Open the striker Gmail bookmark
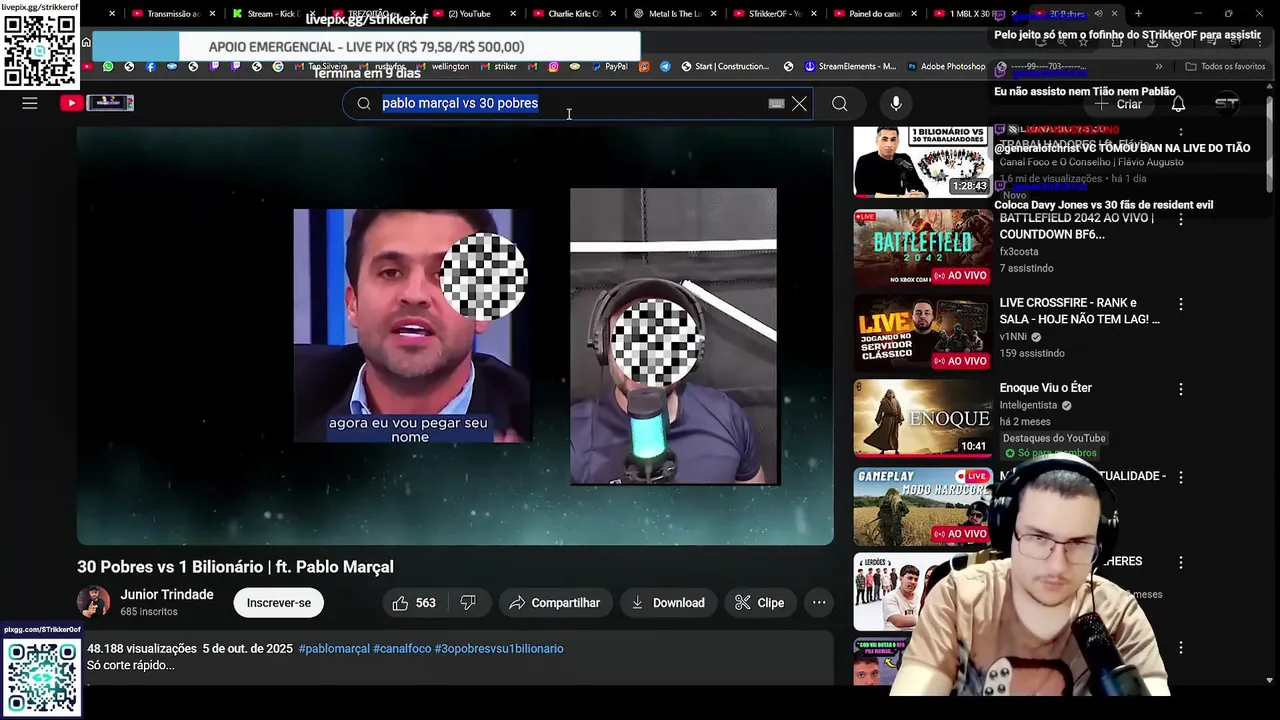The image size is (1280, 720). [499, 67]
